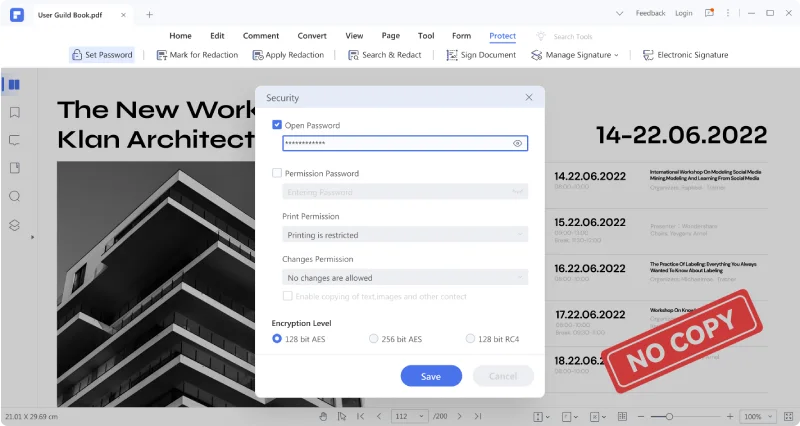Add a new tab with the plus icon
The width and height of the screenshot is (800, 426).
point(149,15)
